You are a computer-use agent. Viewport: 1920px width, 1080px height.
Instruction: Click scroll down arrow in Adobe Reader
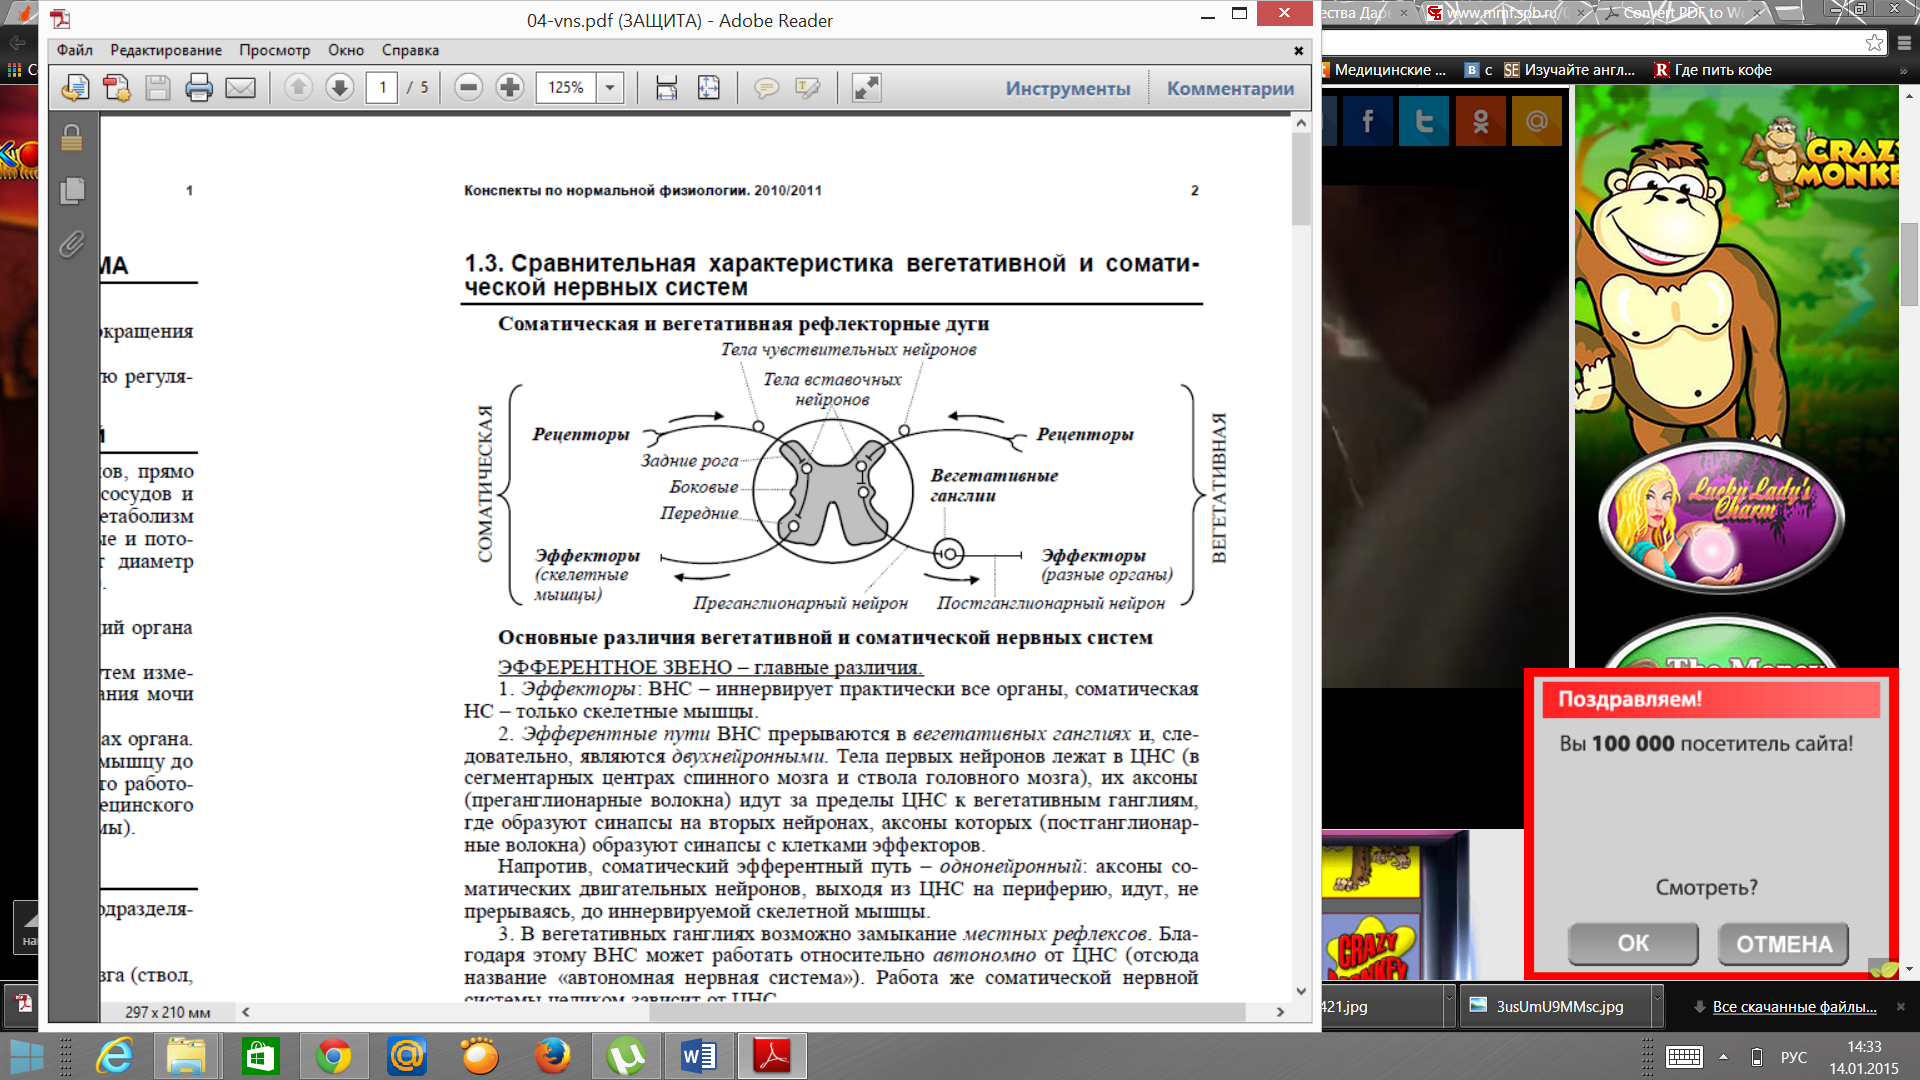pos(1301,991)
